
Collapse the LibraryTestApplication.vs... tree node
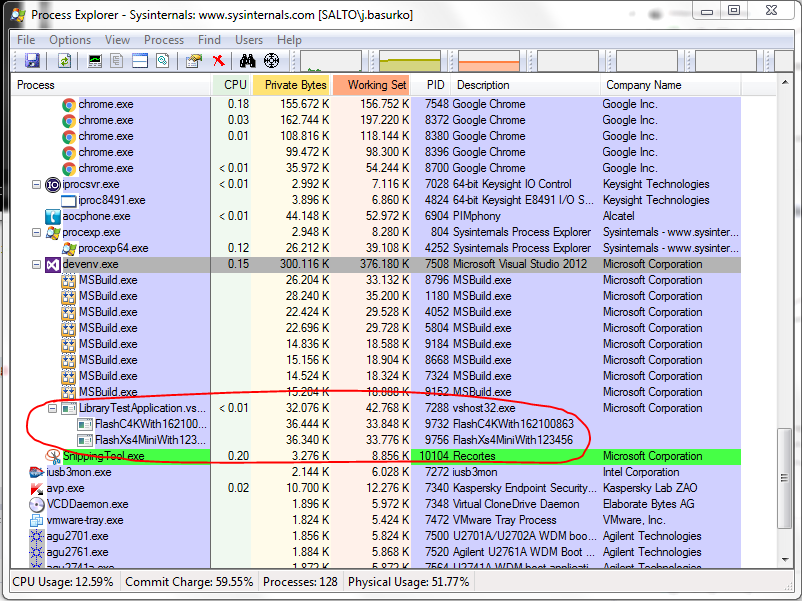(52, 408)
